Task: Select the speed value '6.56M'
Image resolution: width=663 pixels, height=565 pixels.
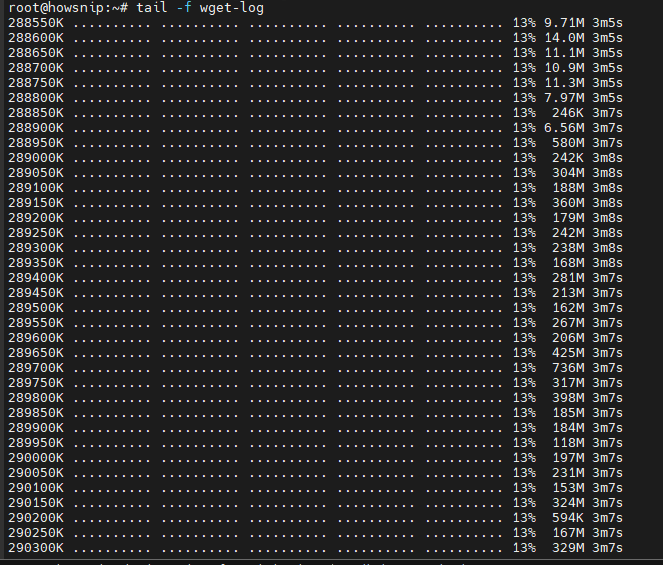Action: [564, 128]
